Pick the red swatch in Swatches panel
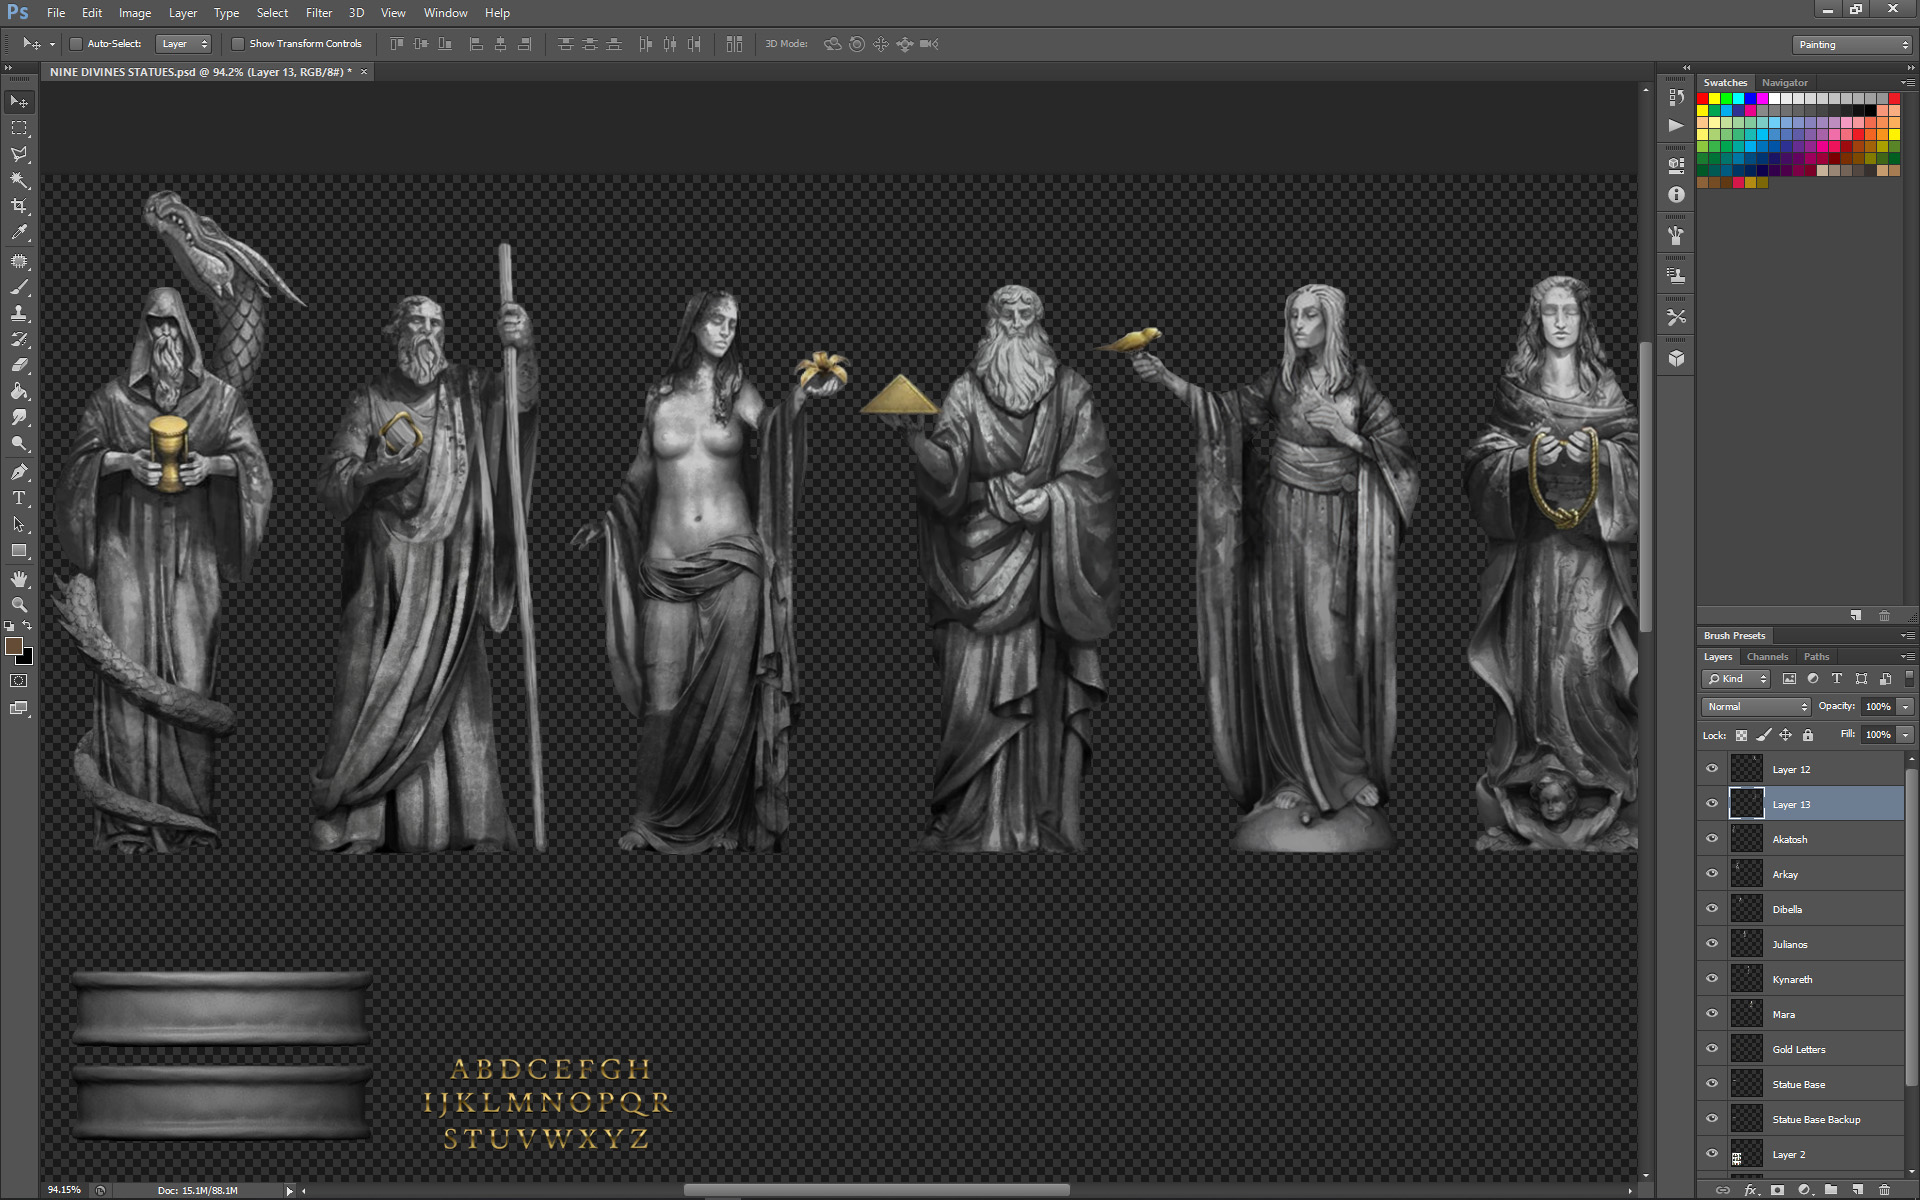 1703,99
